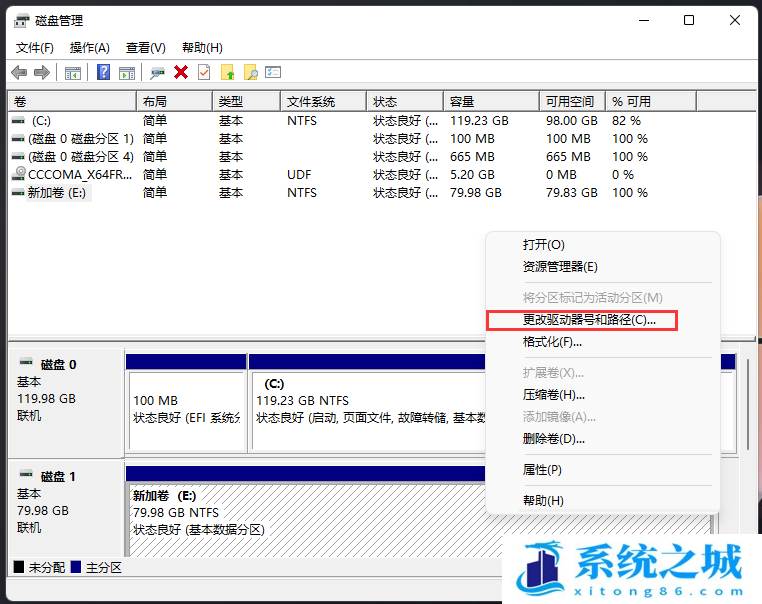Sort by the 卷 column header
Screen dimensions: 762x604
pos(72,102)
